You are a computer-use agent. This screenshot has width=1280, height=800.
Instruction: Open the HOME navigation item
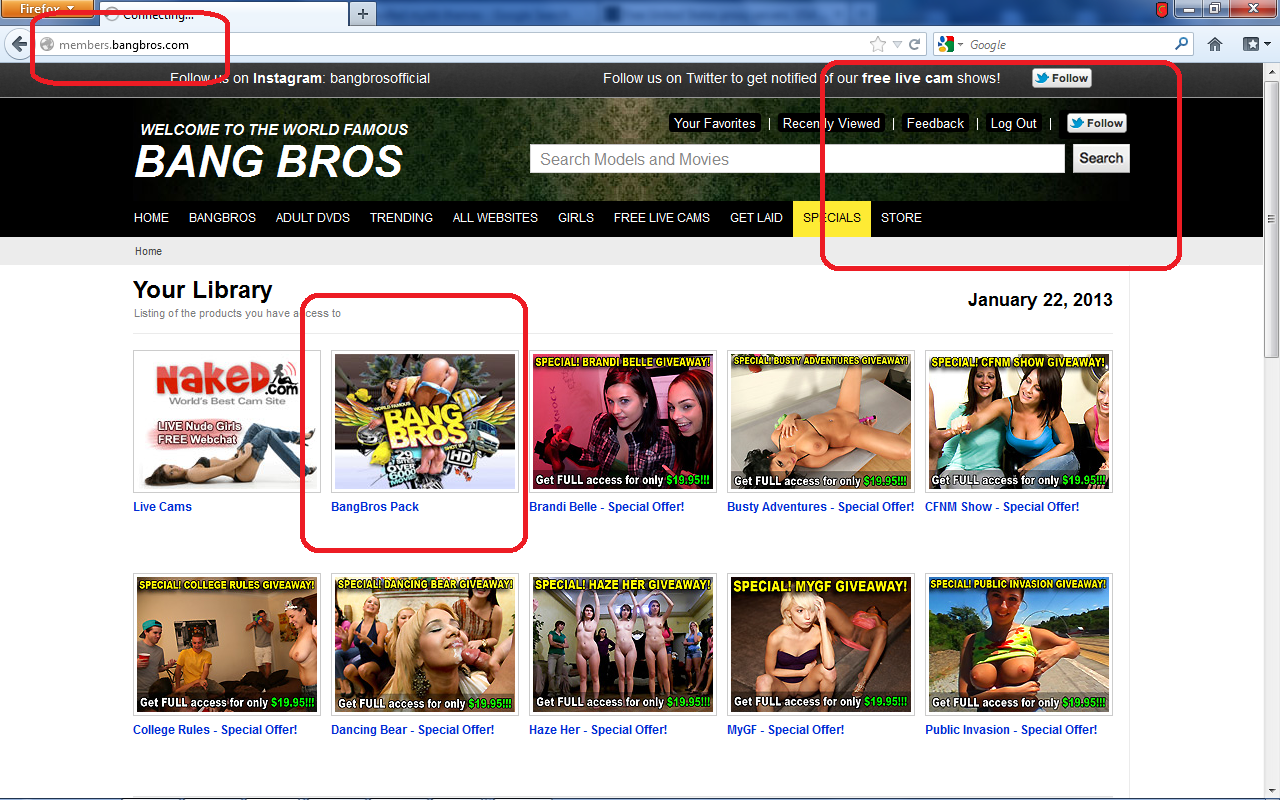(x=151, y=218)
